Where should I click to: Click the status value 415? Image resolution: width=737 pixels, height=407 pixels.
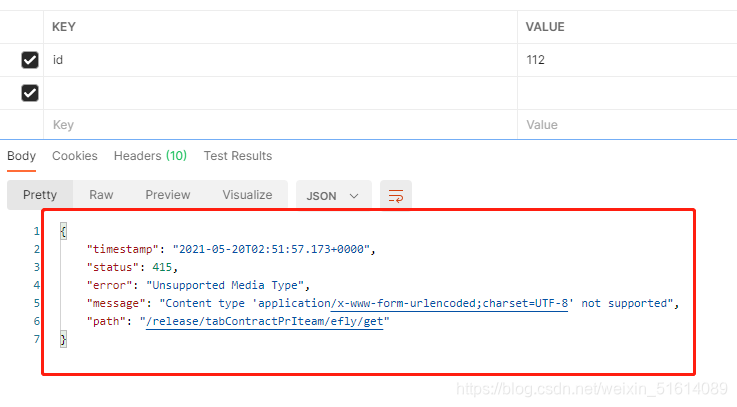click(x=162, y=267)
